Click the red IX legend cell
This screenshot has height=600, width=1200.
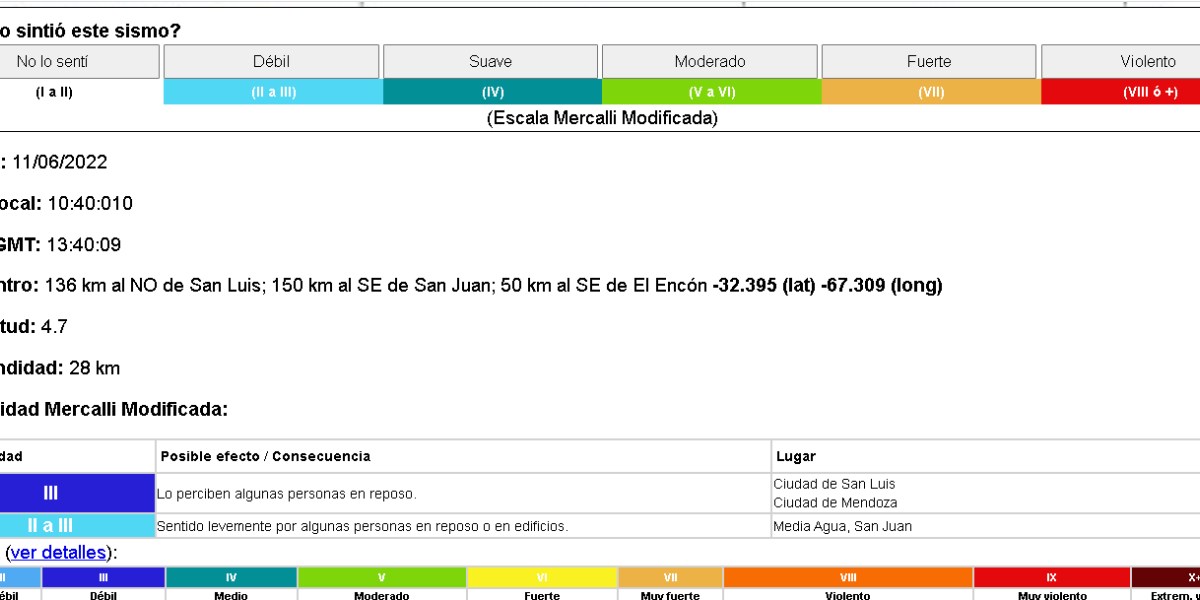point(1052,578)
